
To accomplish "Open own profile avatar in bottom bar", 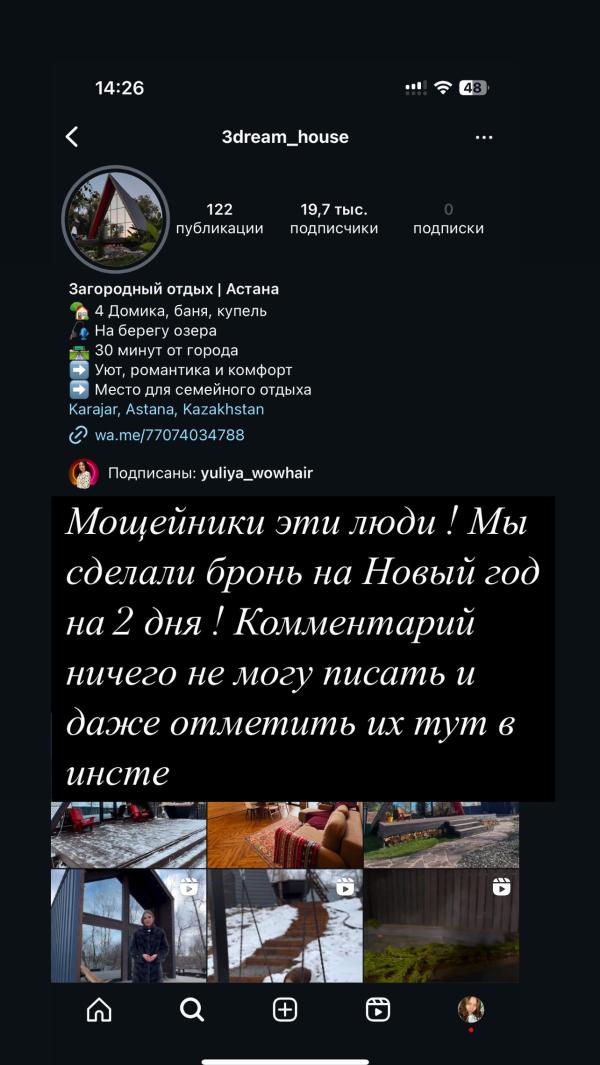I will (470, 1010).
